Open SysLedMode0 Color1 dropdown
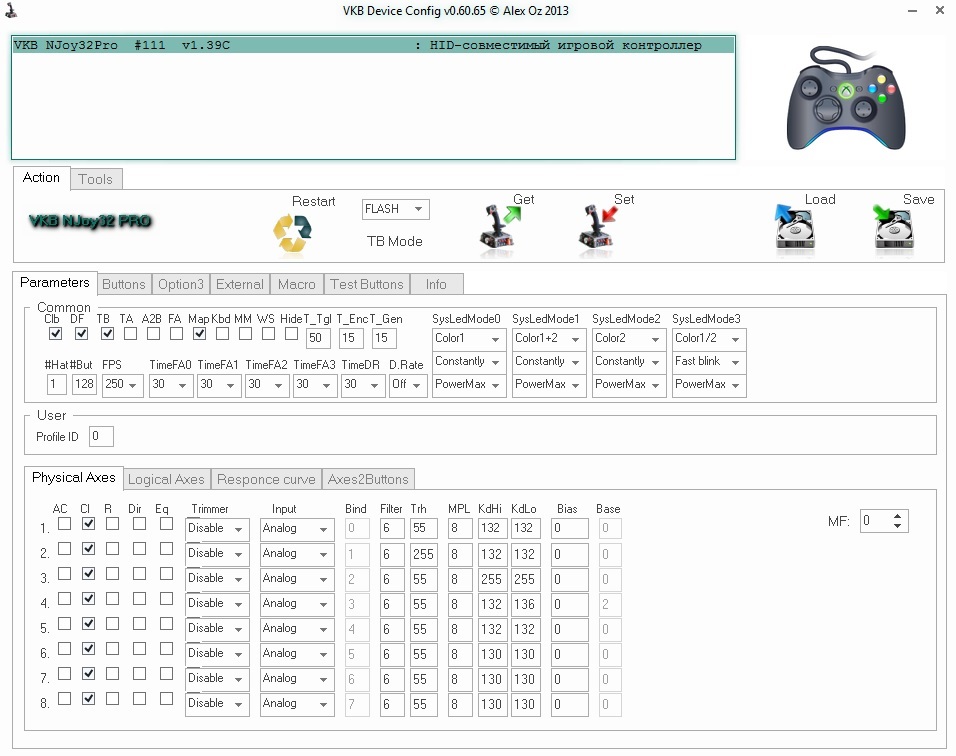Screen dimensions: 956x756 coord(469,339)
